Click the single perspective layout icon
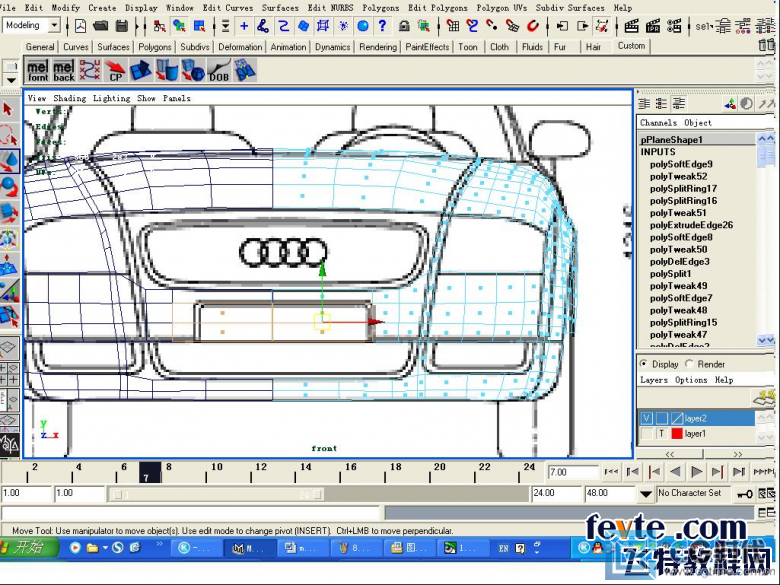The width and height of the screenshot is (780, 585). click(9, 347)
